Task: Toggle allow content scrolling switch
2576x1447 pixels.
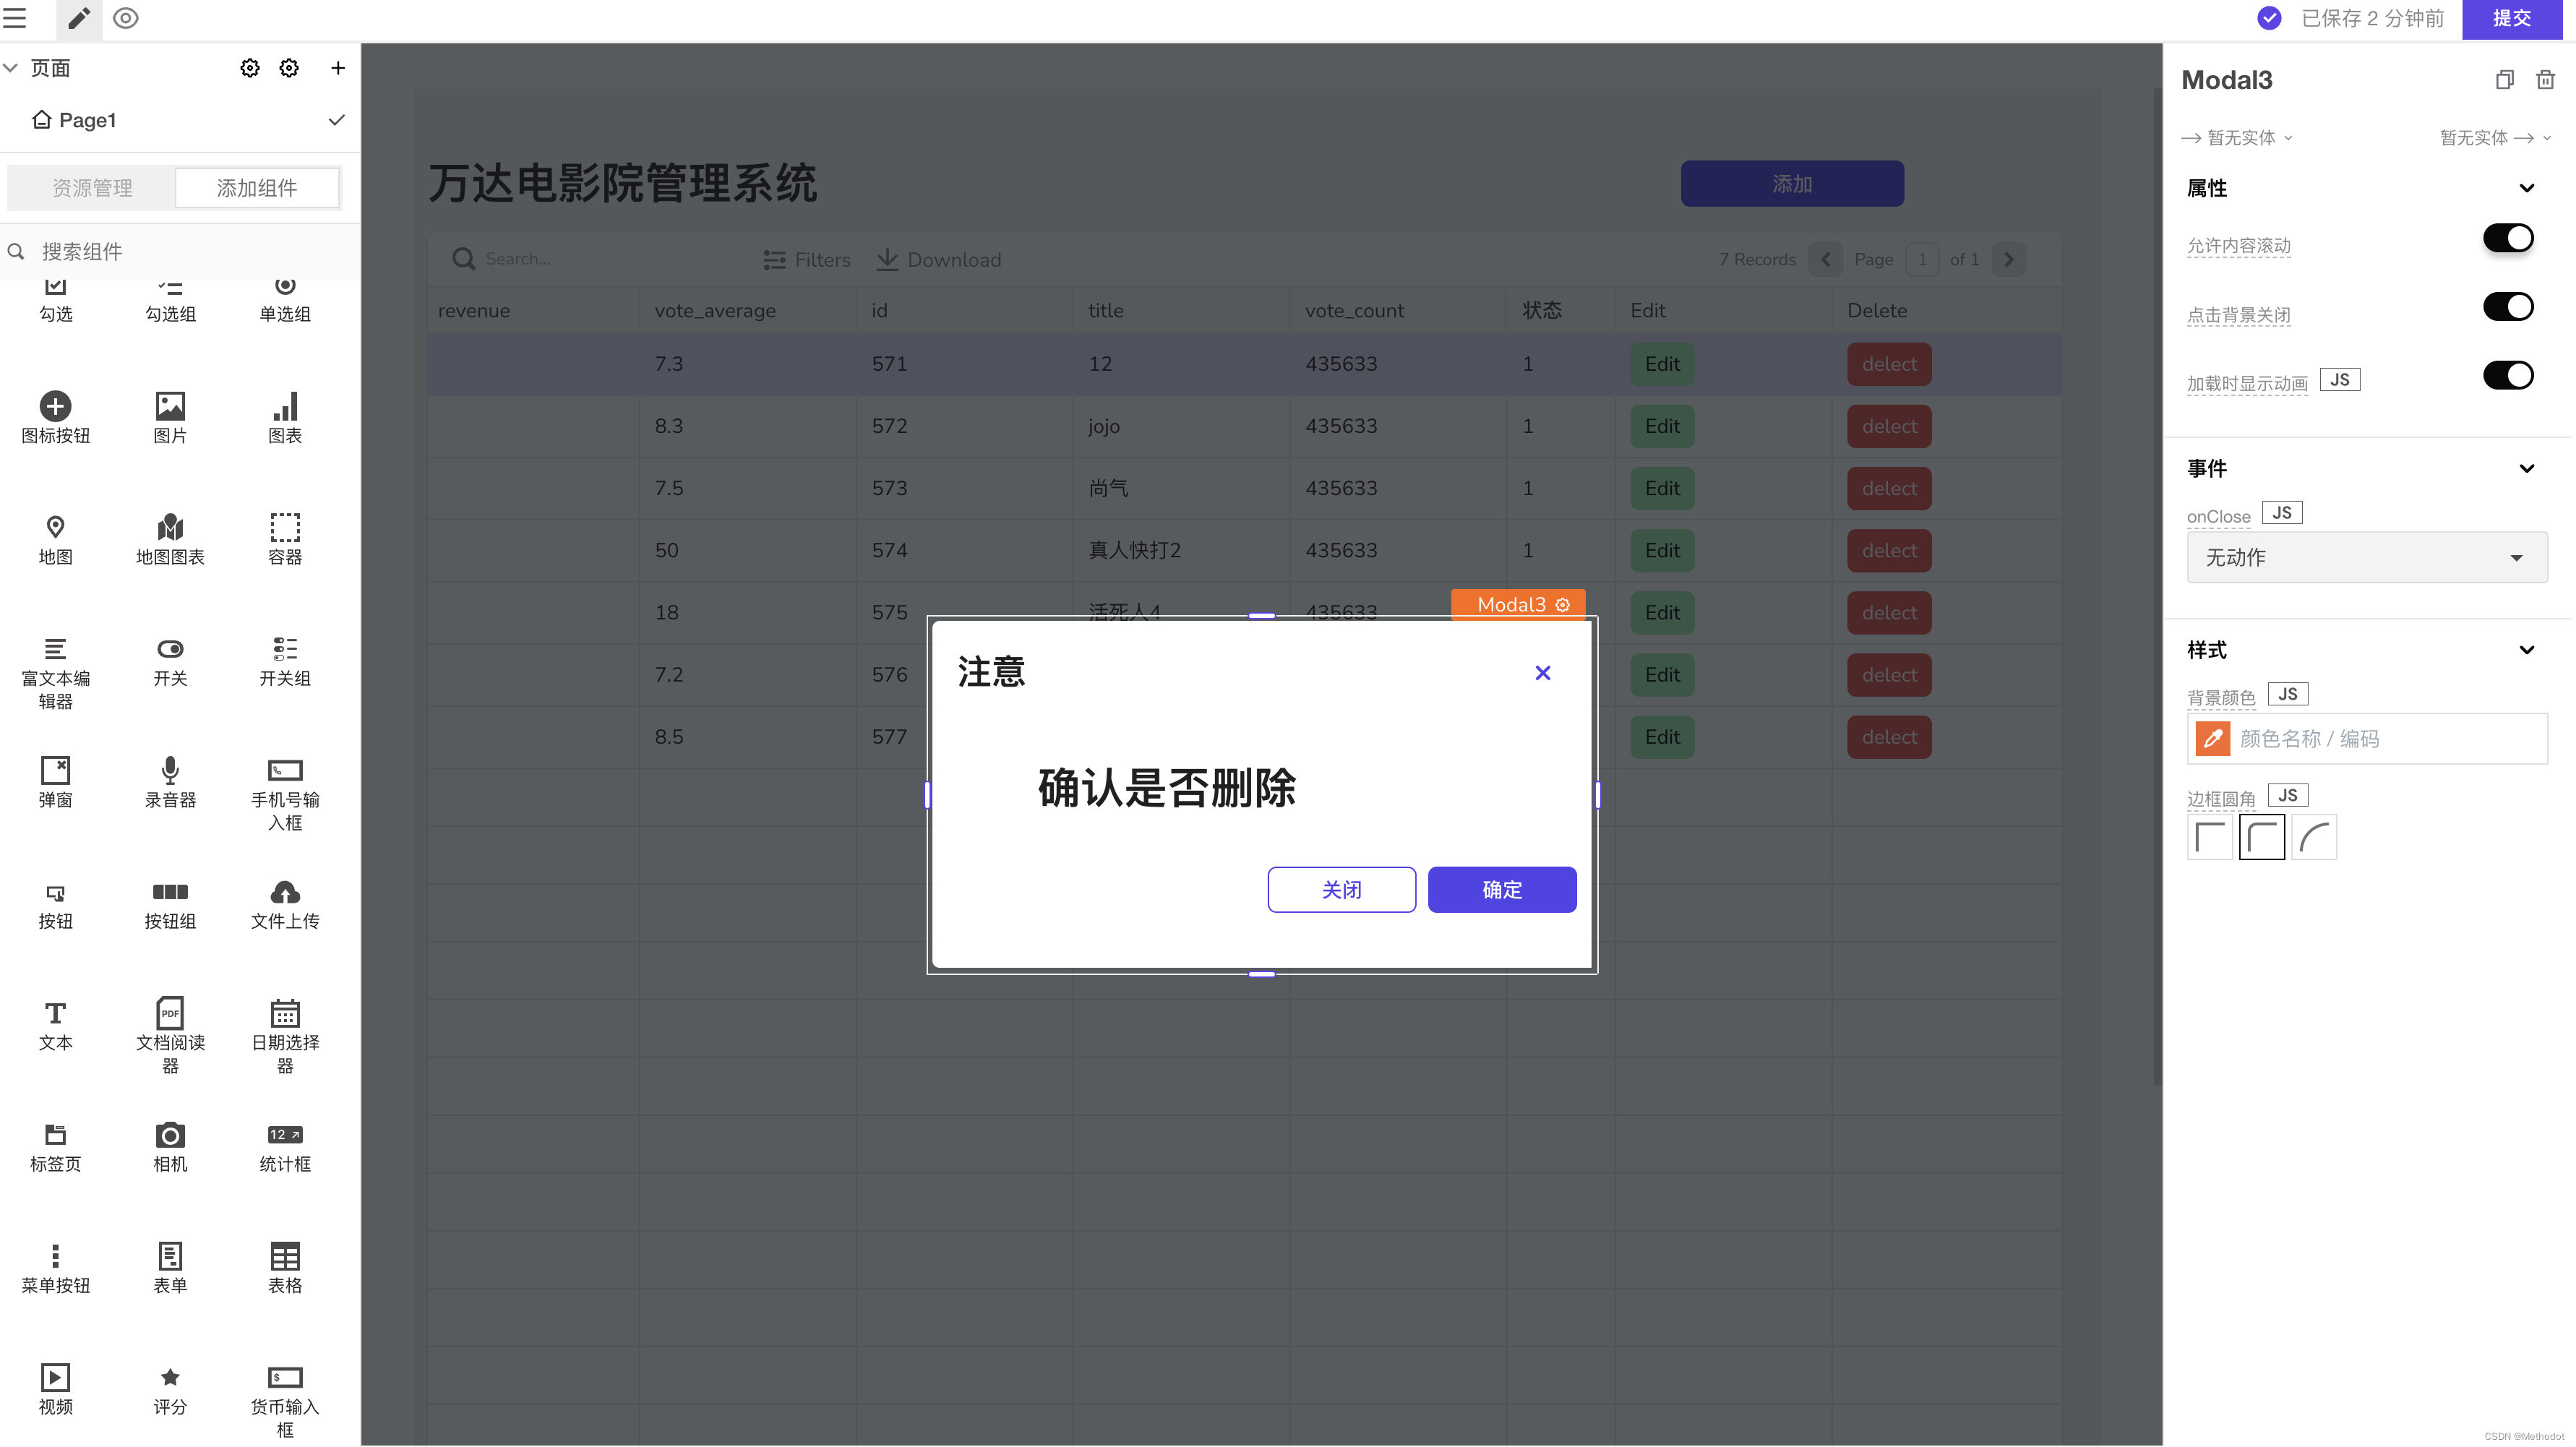Action: point(2507,239)
